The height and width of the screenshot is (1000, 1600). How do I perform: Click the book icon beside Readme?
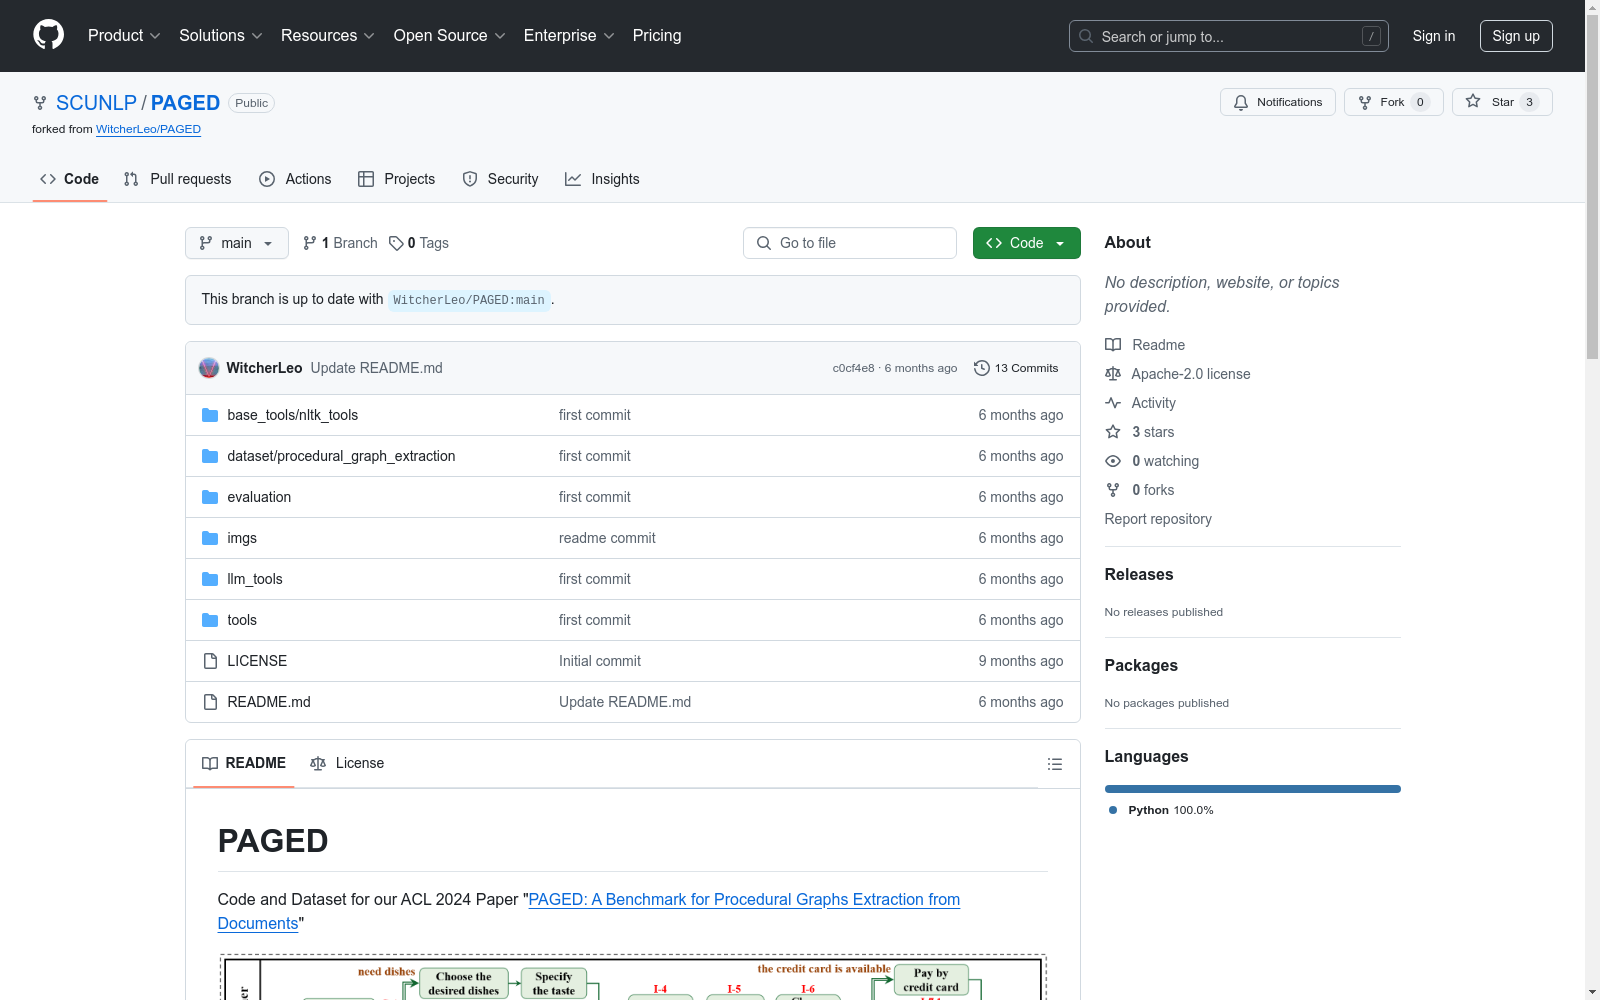click(x=1113, y=345)
